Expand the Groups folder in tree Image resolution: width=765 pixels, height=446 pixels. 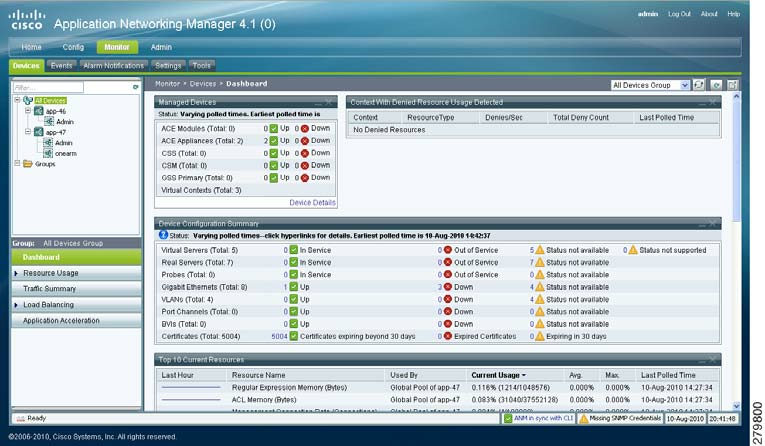[18, 164]
